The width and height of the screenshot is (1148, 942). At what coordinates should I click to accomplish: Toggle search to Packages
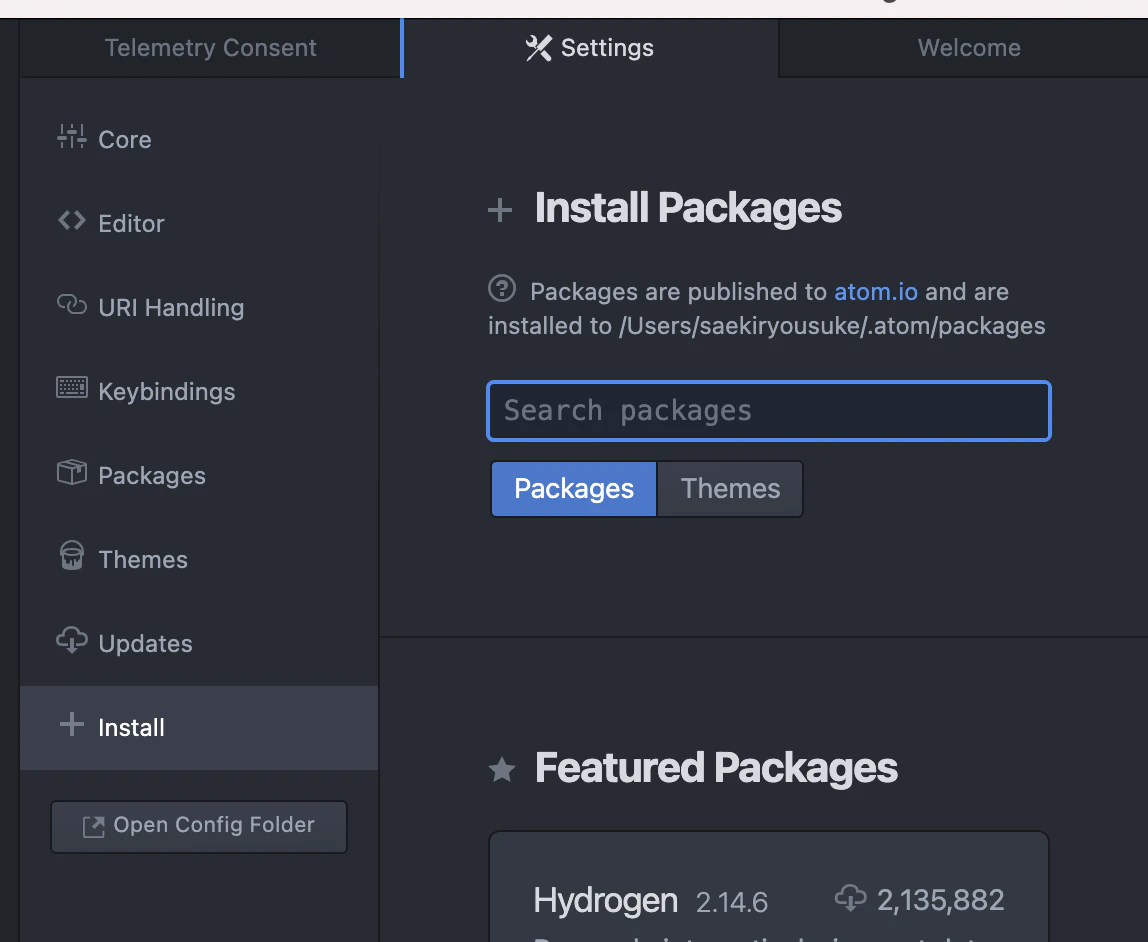tap(574, 489)
